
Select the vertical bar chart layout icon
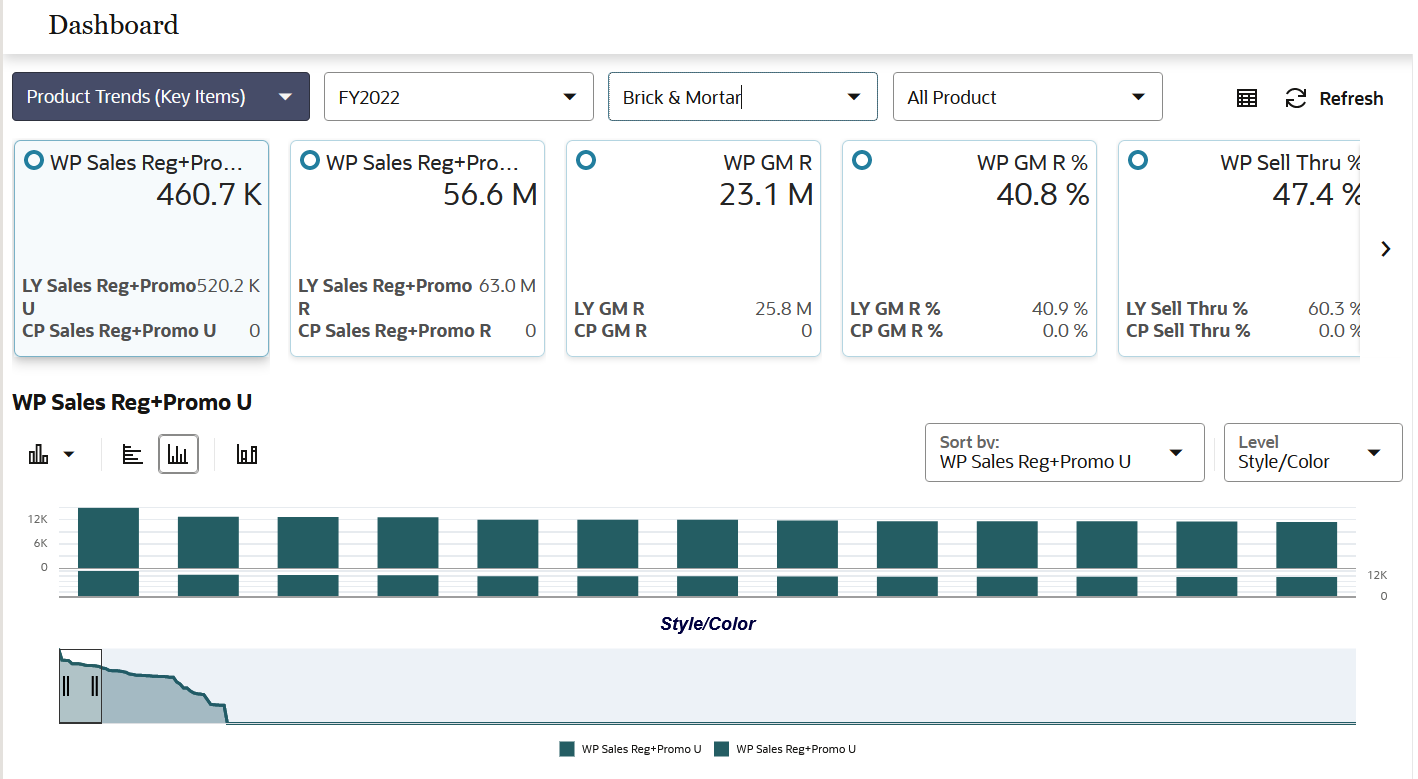[x=178, y=453]
